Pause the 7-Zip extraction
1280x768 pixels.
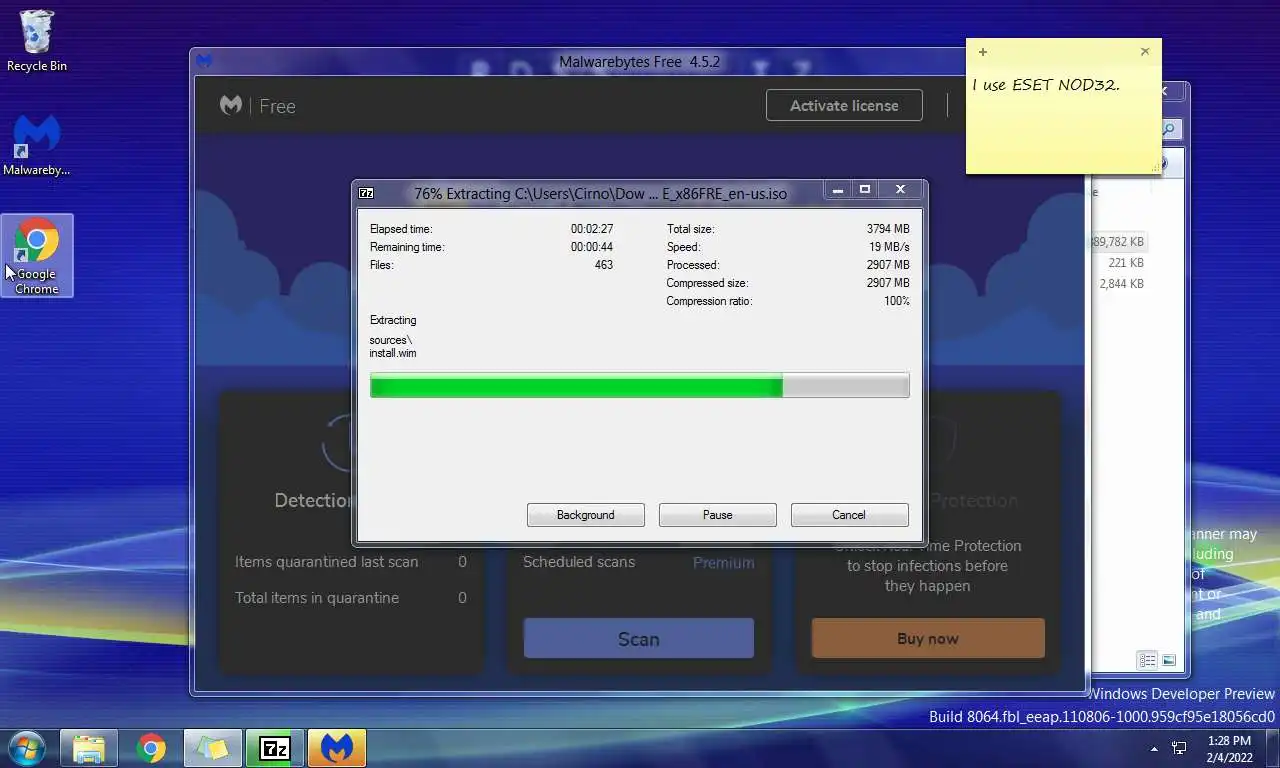point(718,515)
